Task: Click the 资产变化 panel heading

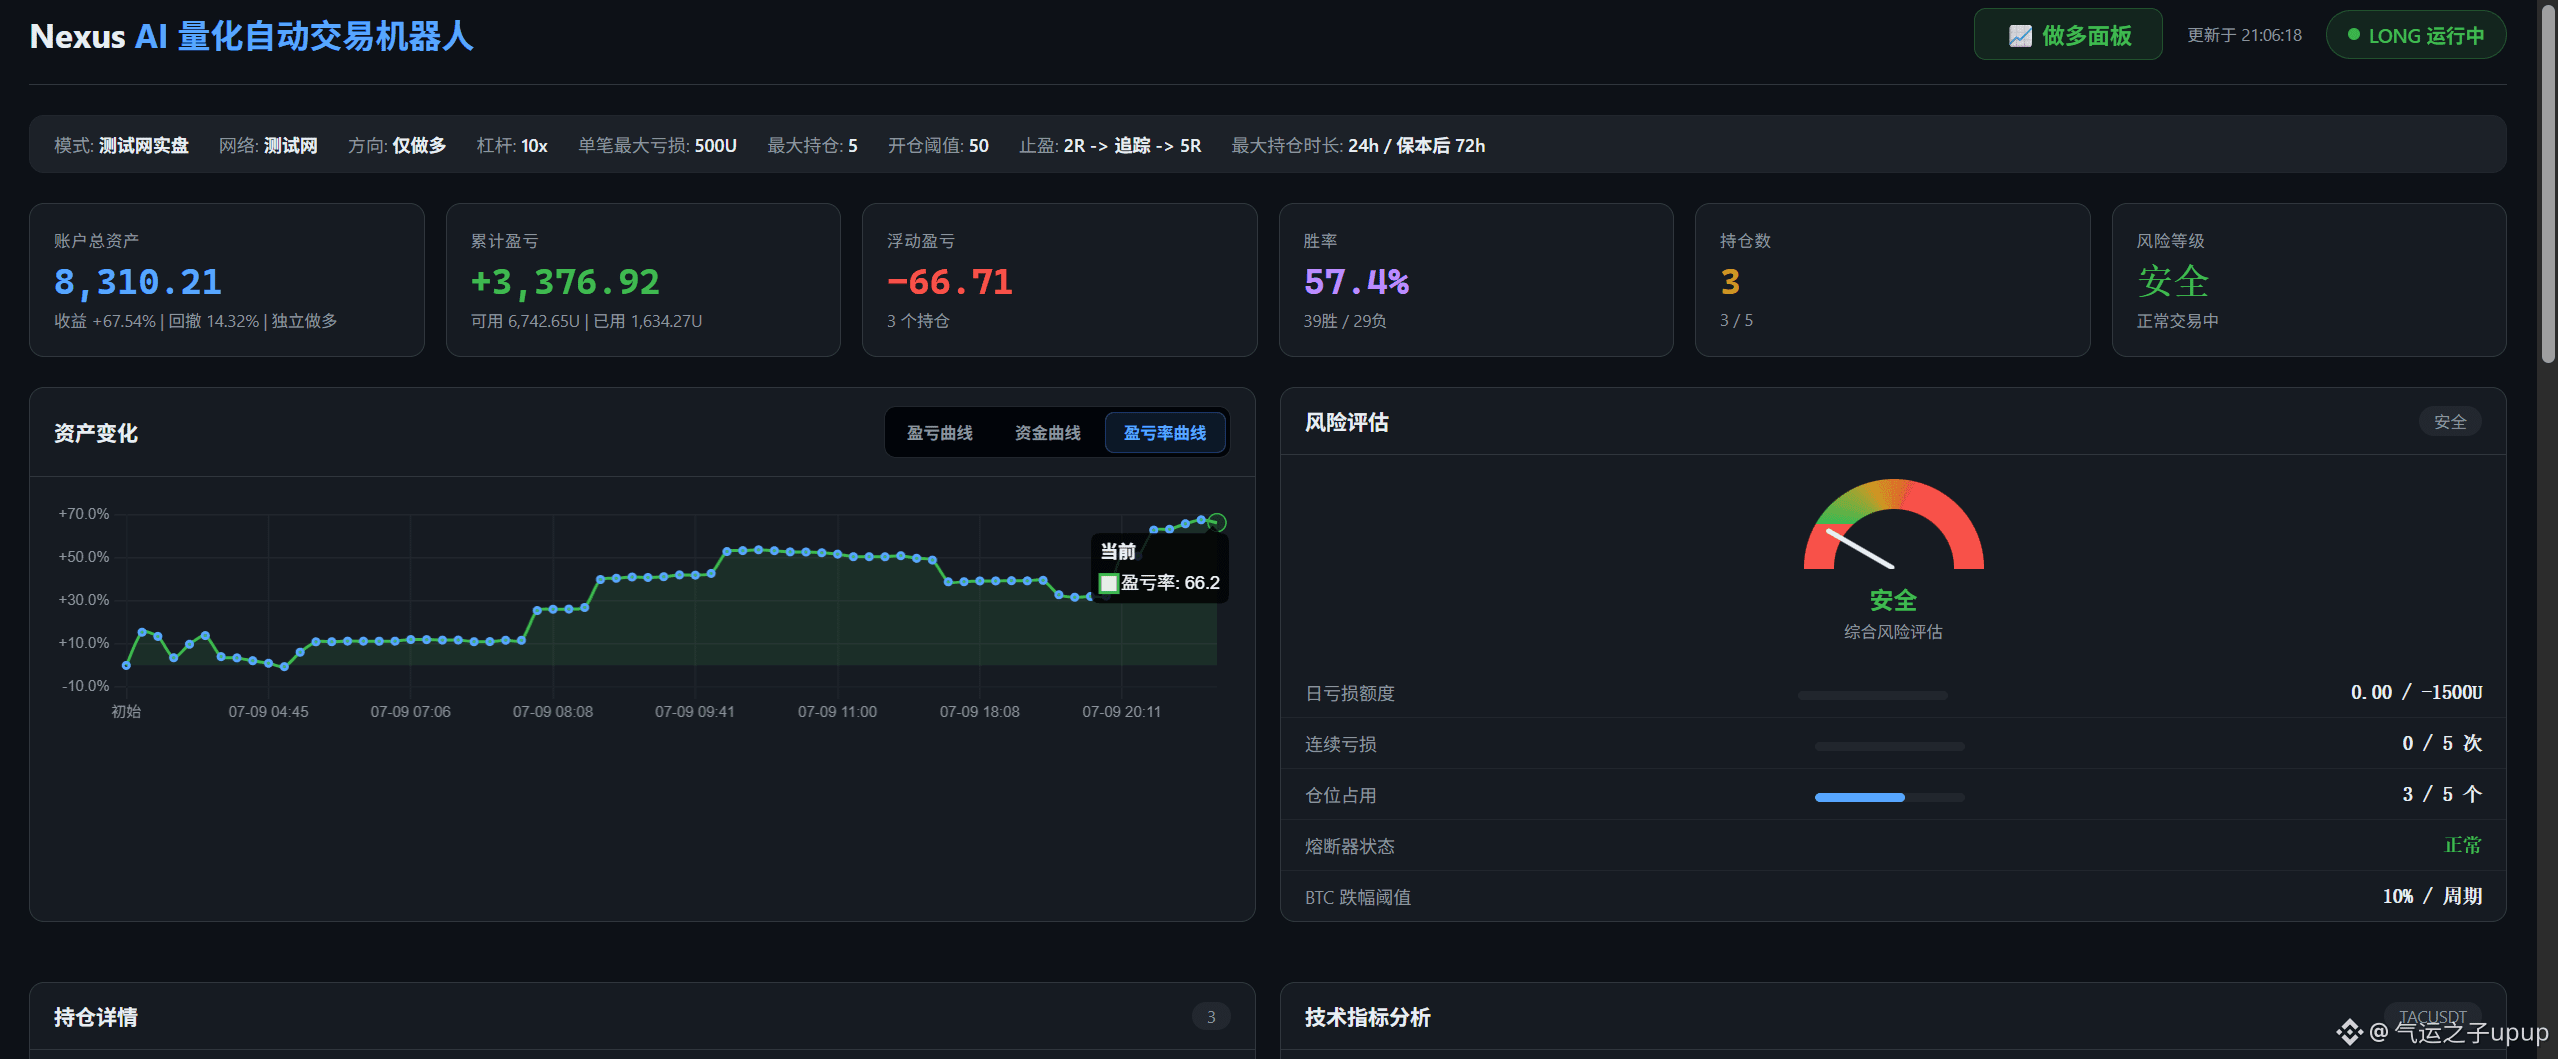Action: click(x=96, y=433)
